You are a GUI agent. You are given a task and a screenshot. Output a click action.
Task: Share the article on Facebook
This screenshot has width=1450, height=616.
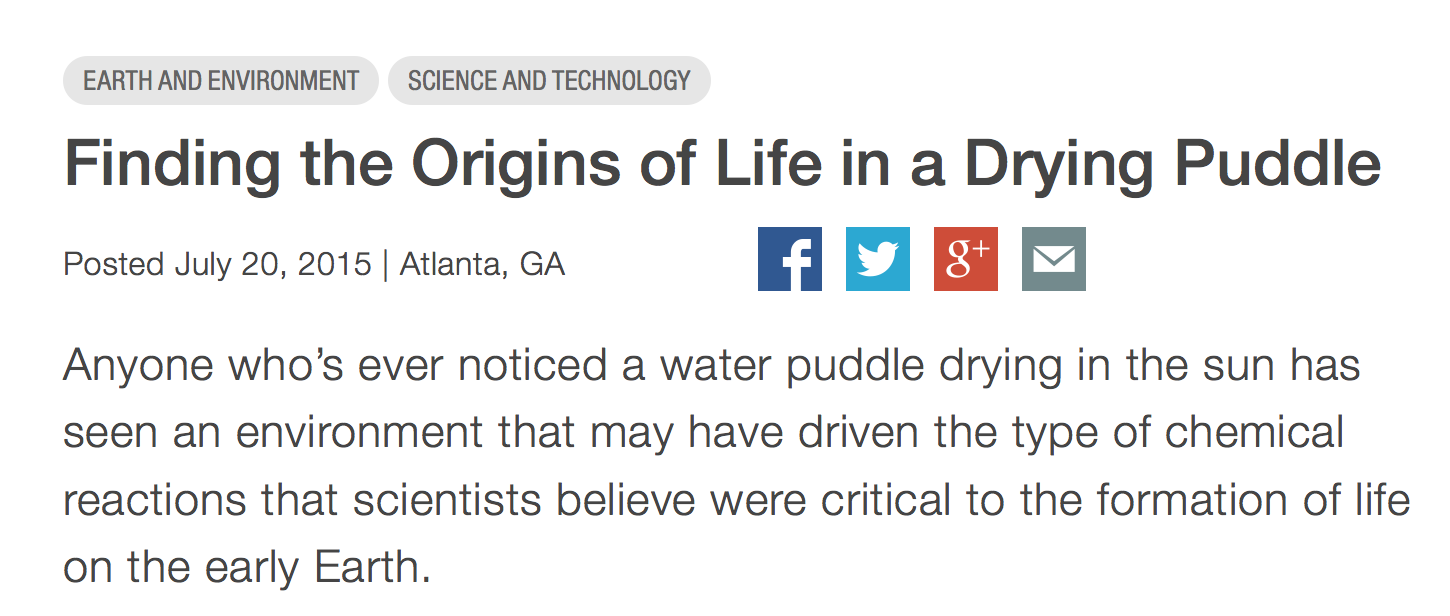click(790, 259)
